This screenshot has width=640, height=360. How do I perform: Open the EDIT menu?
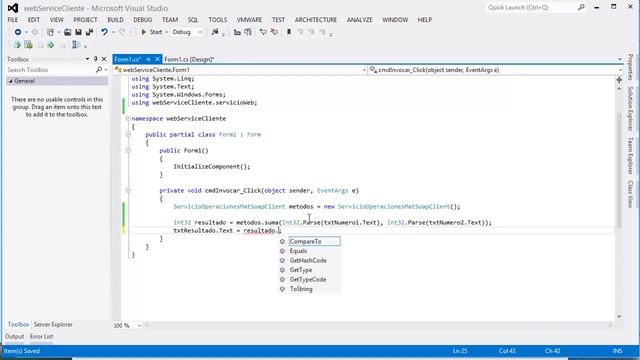[34, 20]
